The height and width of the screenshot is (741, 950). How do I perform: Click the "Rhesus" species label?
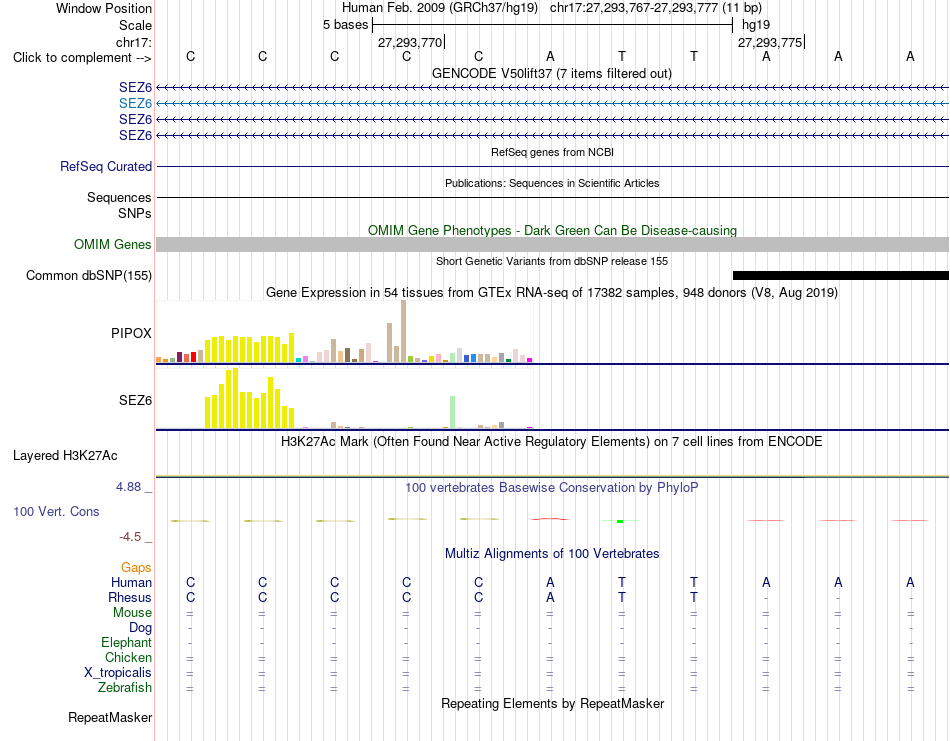[130, 598]
